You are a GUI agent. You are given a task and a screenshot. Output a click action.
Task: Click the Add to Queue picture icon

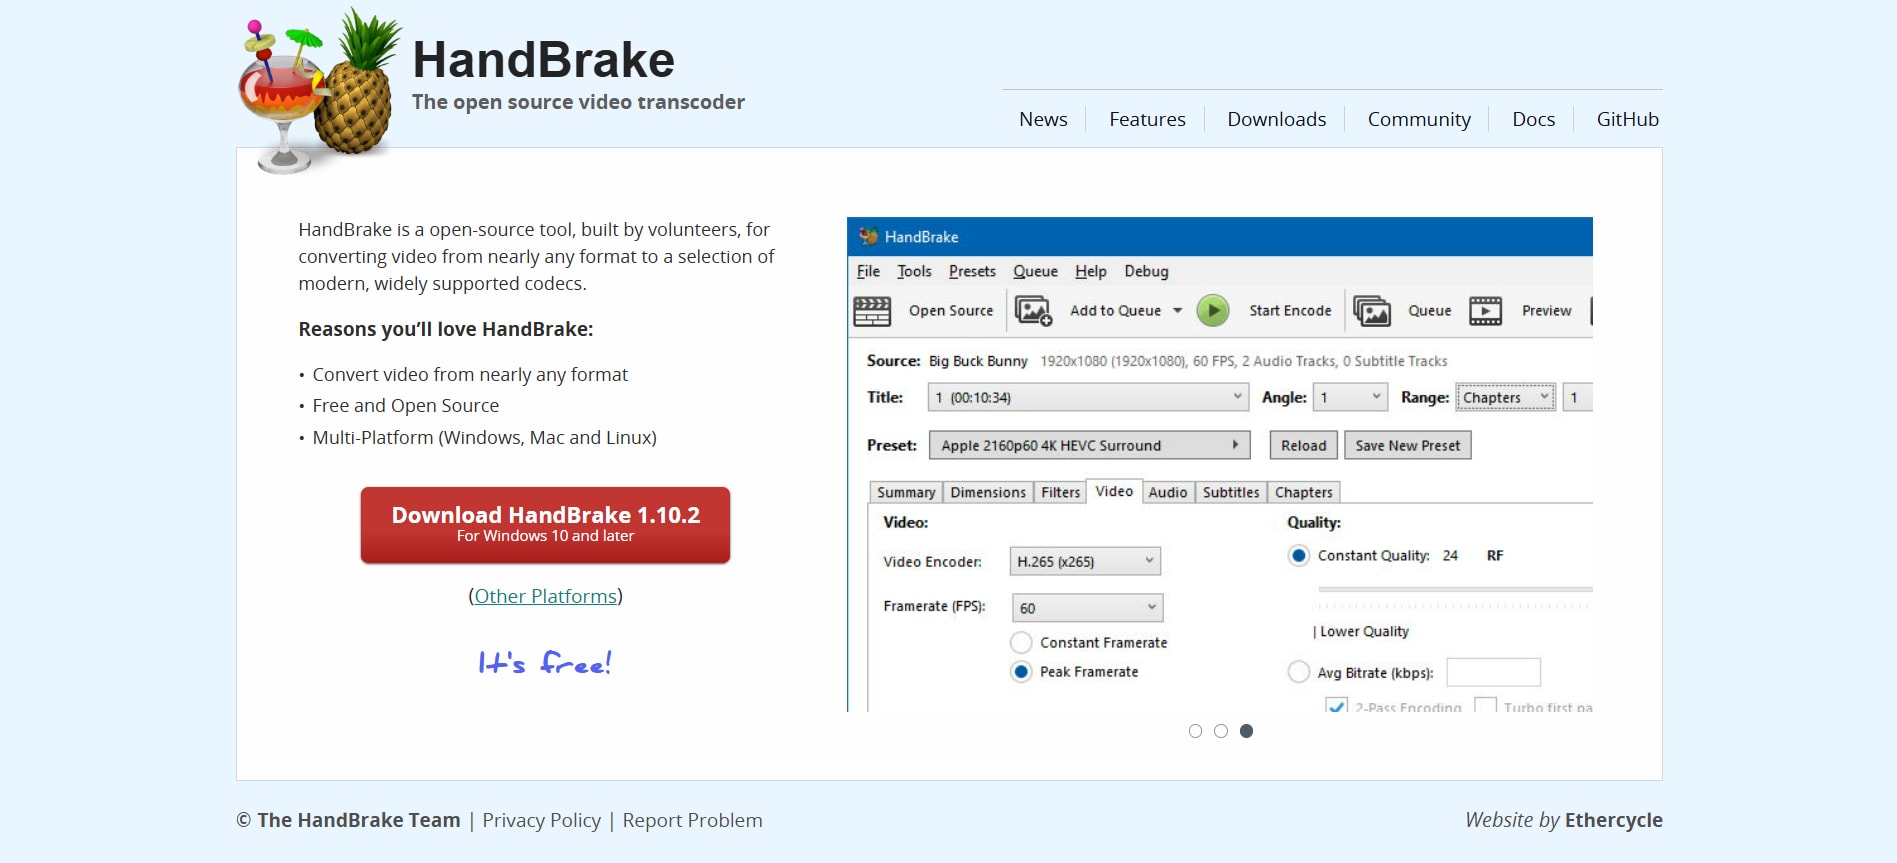[x=1033, y=311]
